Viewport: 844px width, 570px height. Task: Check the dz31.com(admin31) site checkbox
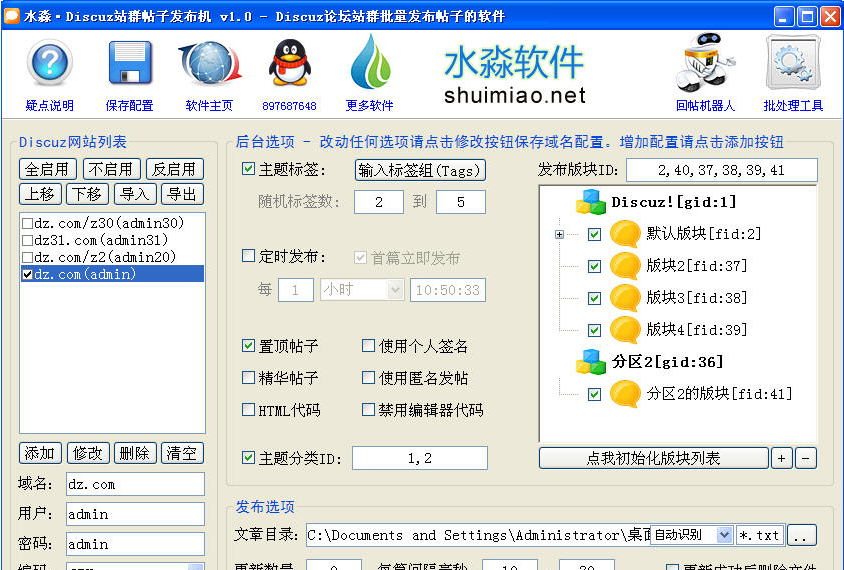27,240
